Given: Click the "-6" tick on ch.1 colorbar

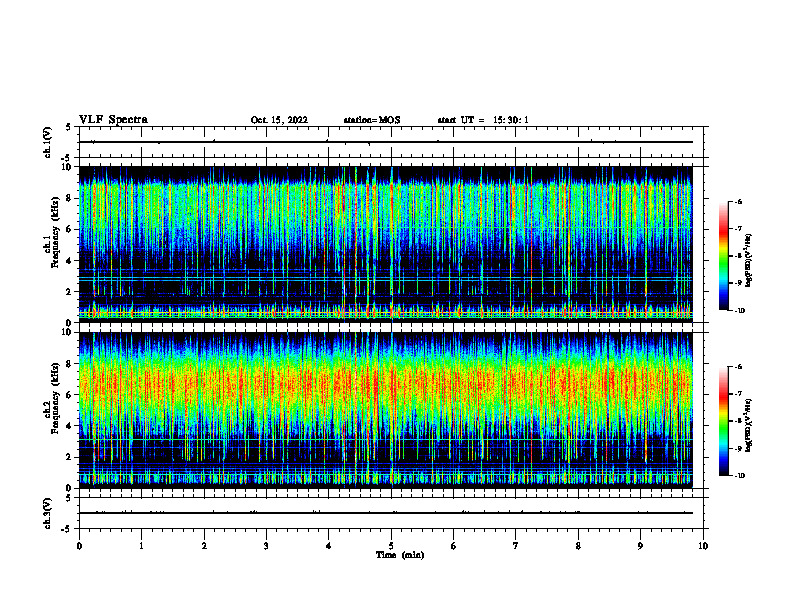Looking at the screenshot, I should tap(739, 201).
